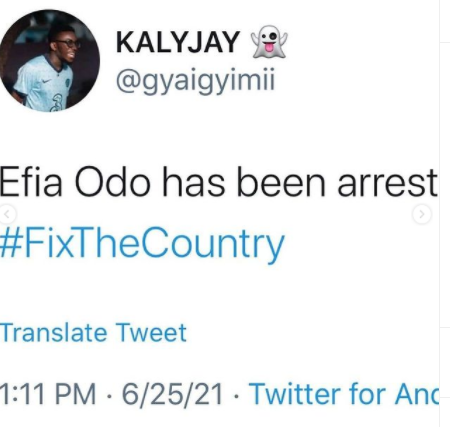Screen dimensions: 450x427
Task: Click the word 'arrest' in the tweet
Action: tap(387, 184)
